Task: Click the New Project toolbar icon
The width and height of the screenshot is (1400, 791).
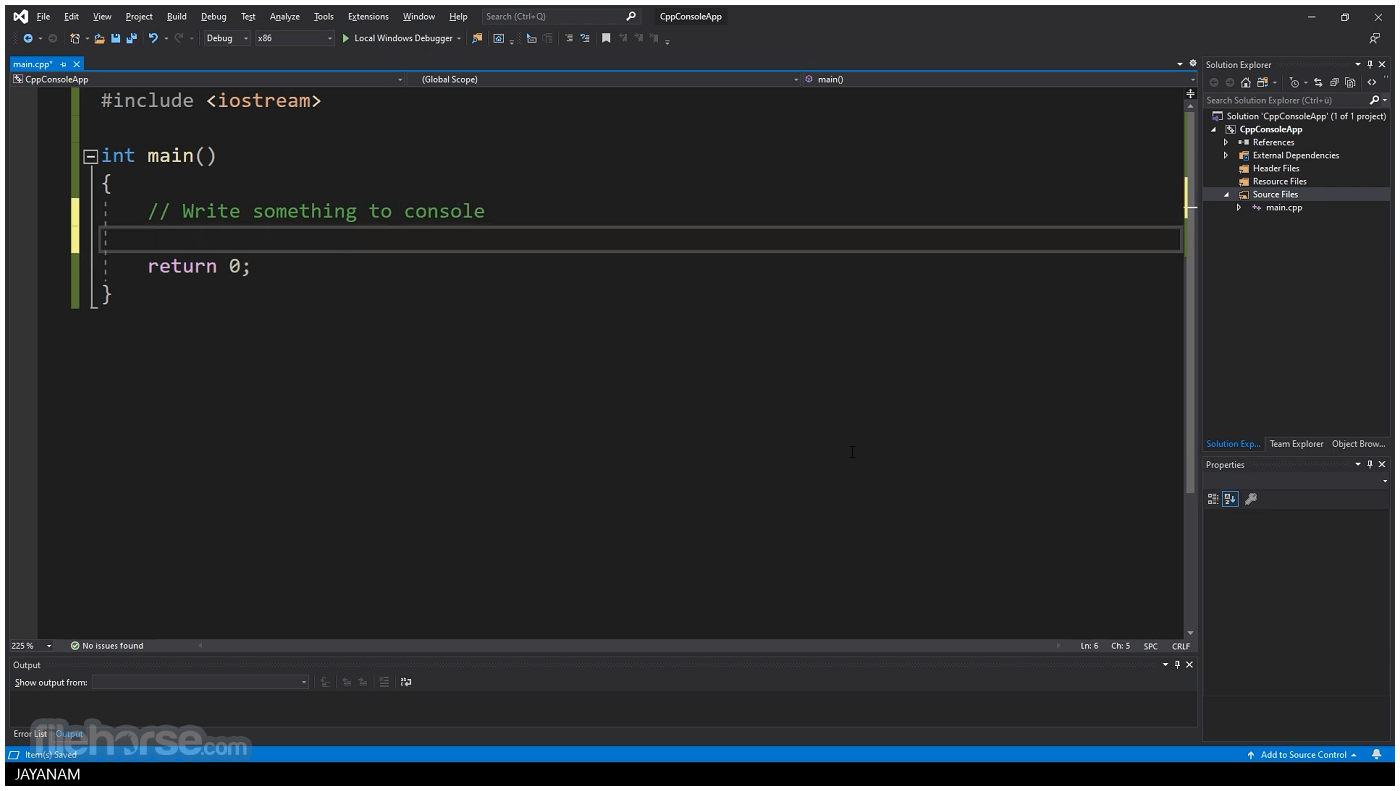Action: coord(75,38)
